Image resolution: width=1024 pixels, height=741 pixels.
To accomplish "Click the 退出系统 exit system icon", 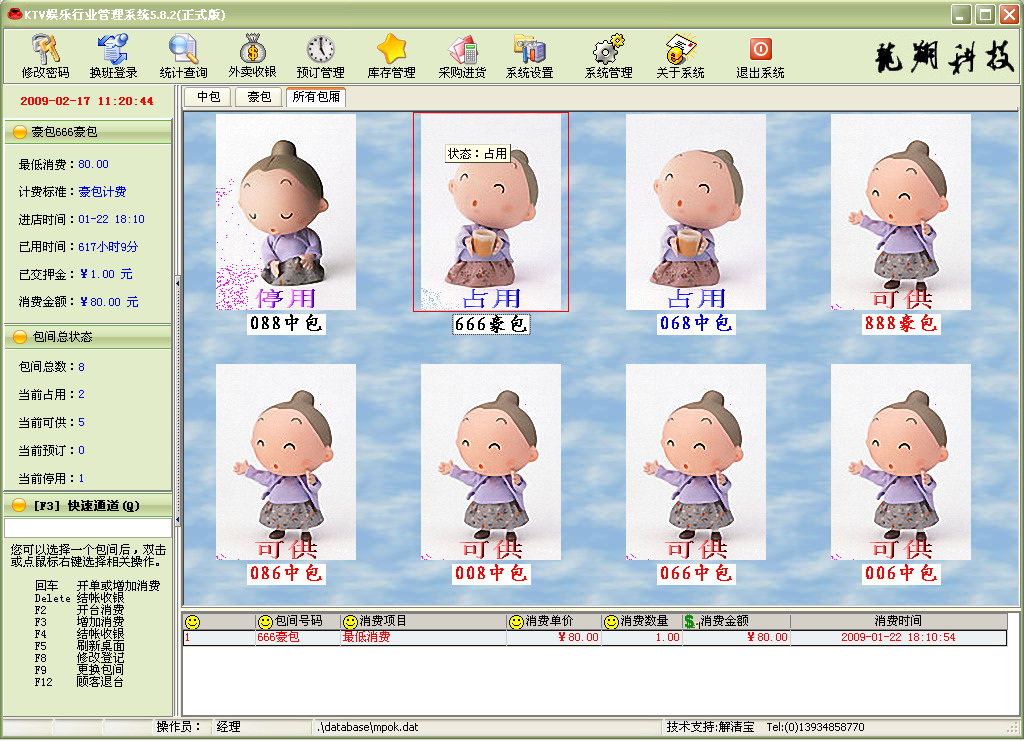I will coord(760,56).
